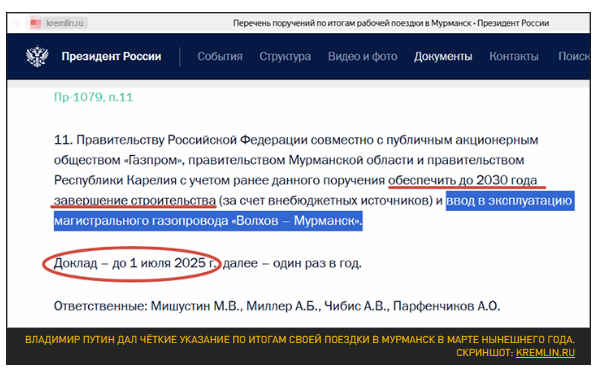
Task: Click the kremlin.ru site favicon
Action: point(36,23)
